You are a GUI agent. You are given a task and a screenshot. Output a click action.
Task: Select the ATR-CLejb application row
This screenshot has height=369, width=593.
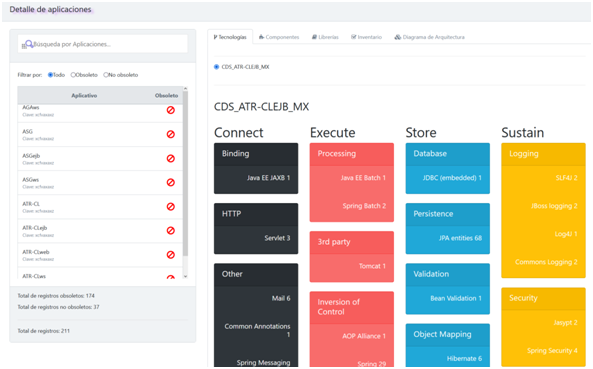[x=100, y=231]
